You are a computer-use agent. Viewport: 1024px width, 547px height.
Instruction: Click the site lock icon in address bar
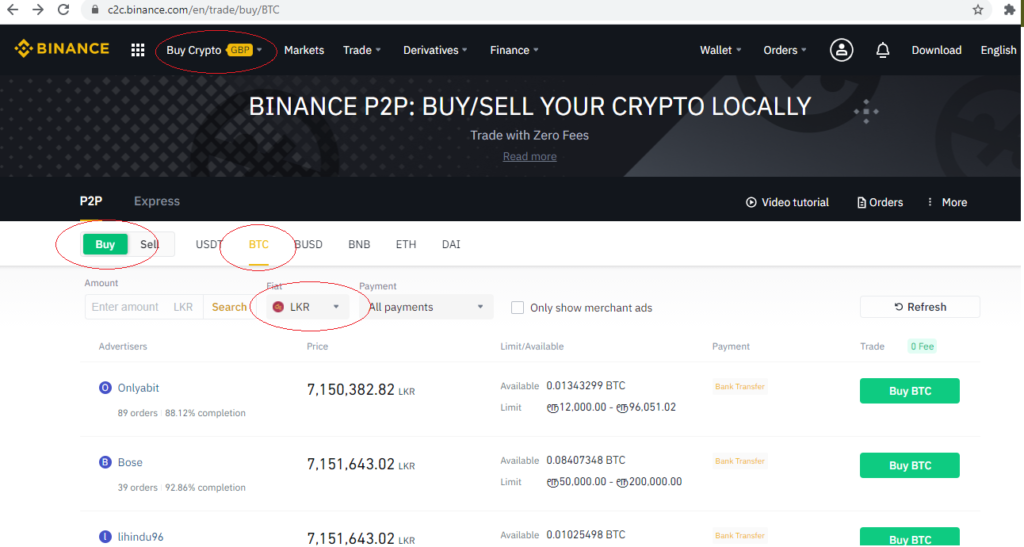coord(95,10)
